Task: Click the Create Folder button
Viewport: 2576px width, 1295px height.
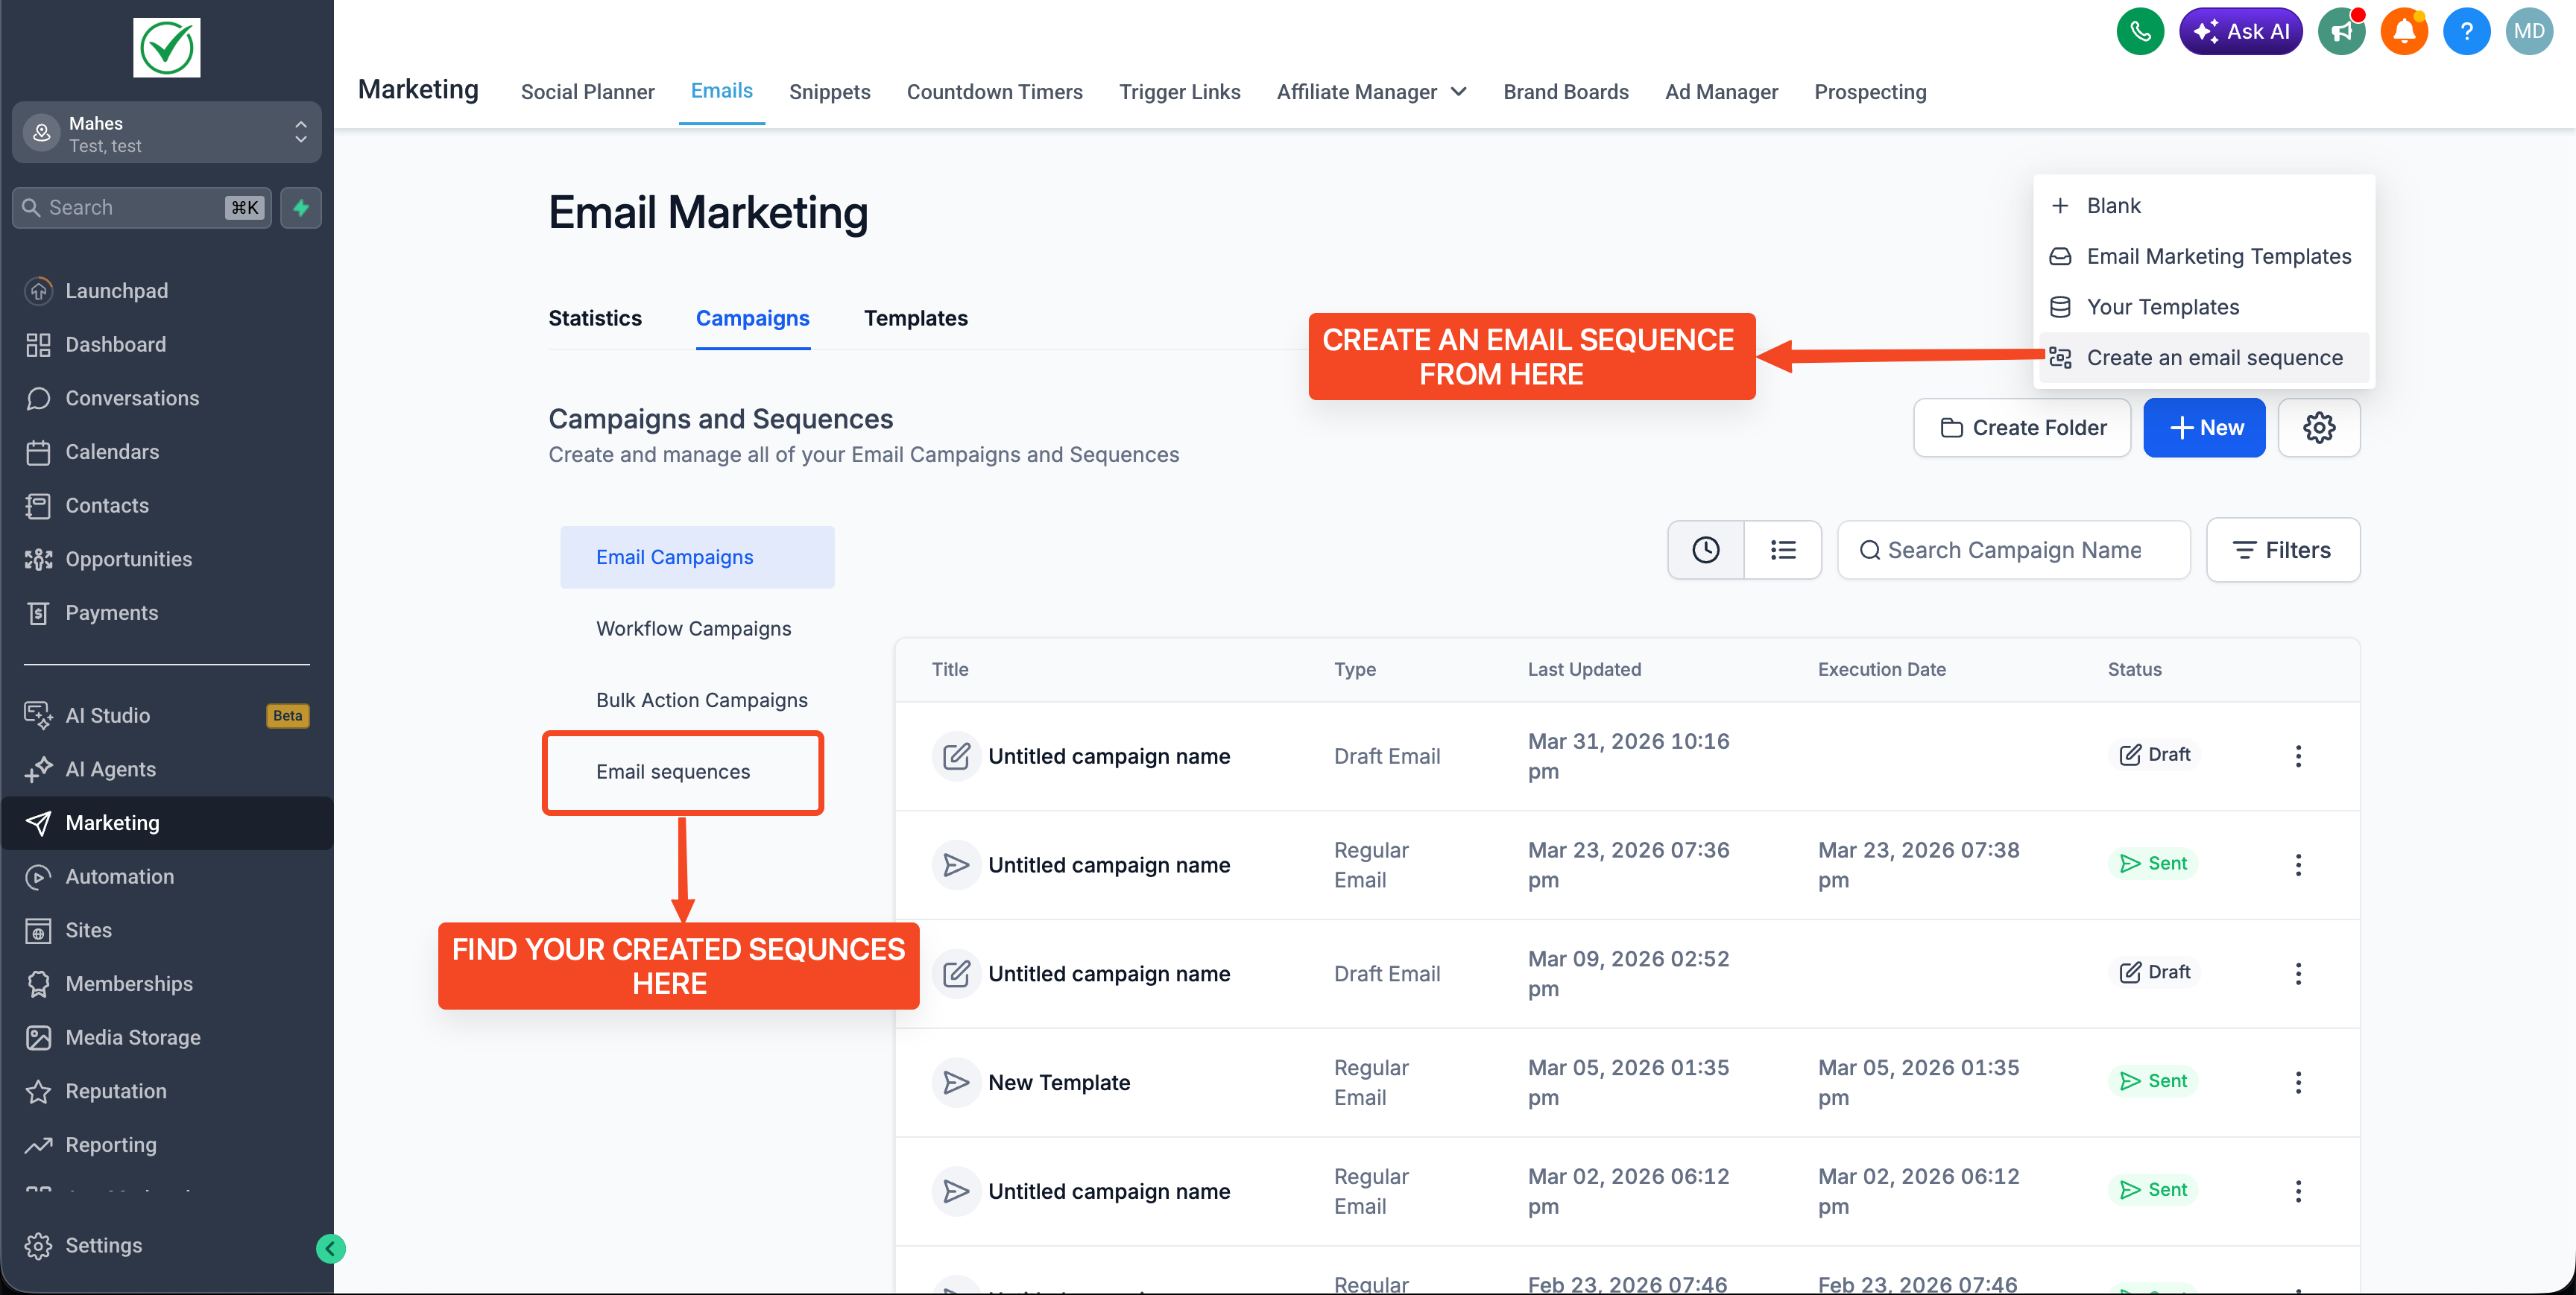Action: (x=2022, y=428)
